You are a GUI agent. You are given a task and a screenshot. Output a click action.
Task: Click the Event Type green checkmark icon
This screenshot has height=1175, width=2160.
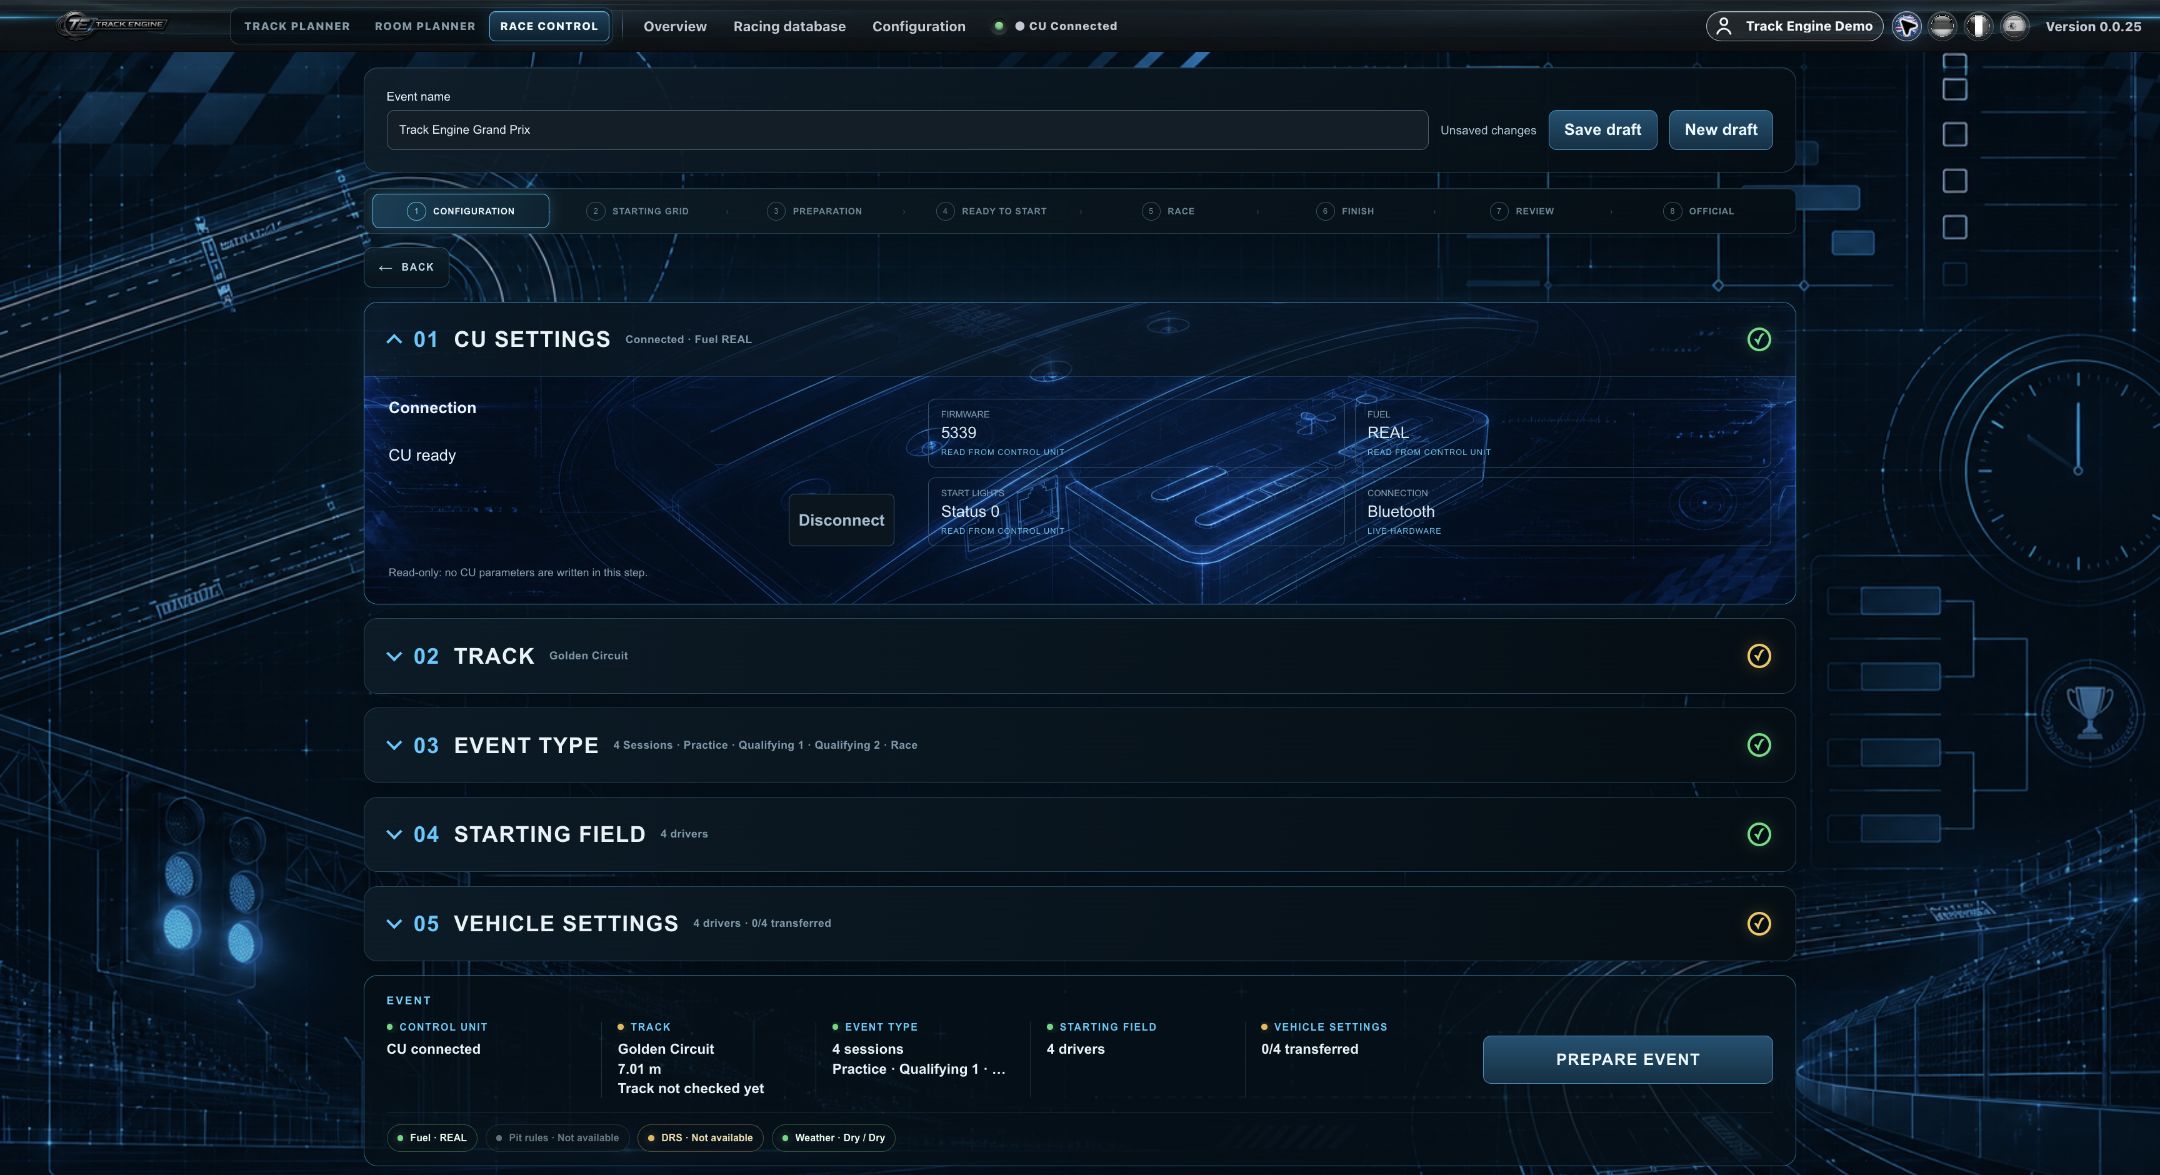pos(1758,745)
